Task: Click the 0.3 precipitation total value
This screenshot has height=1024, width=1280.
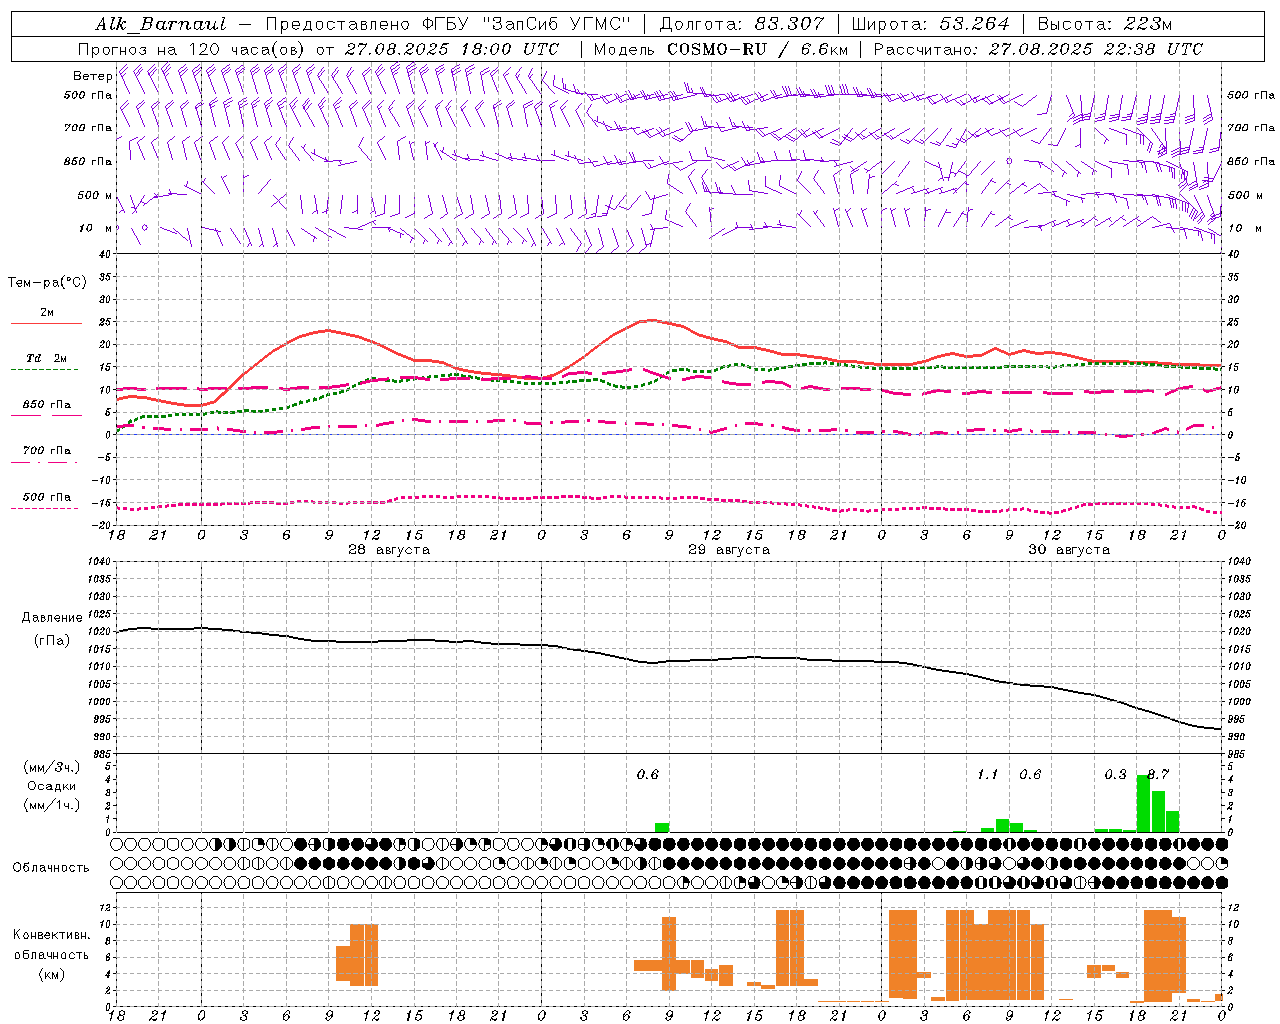Action: coord(1115,774)
